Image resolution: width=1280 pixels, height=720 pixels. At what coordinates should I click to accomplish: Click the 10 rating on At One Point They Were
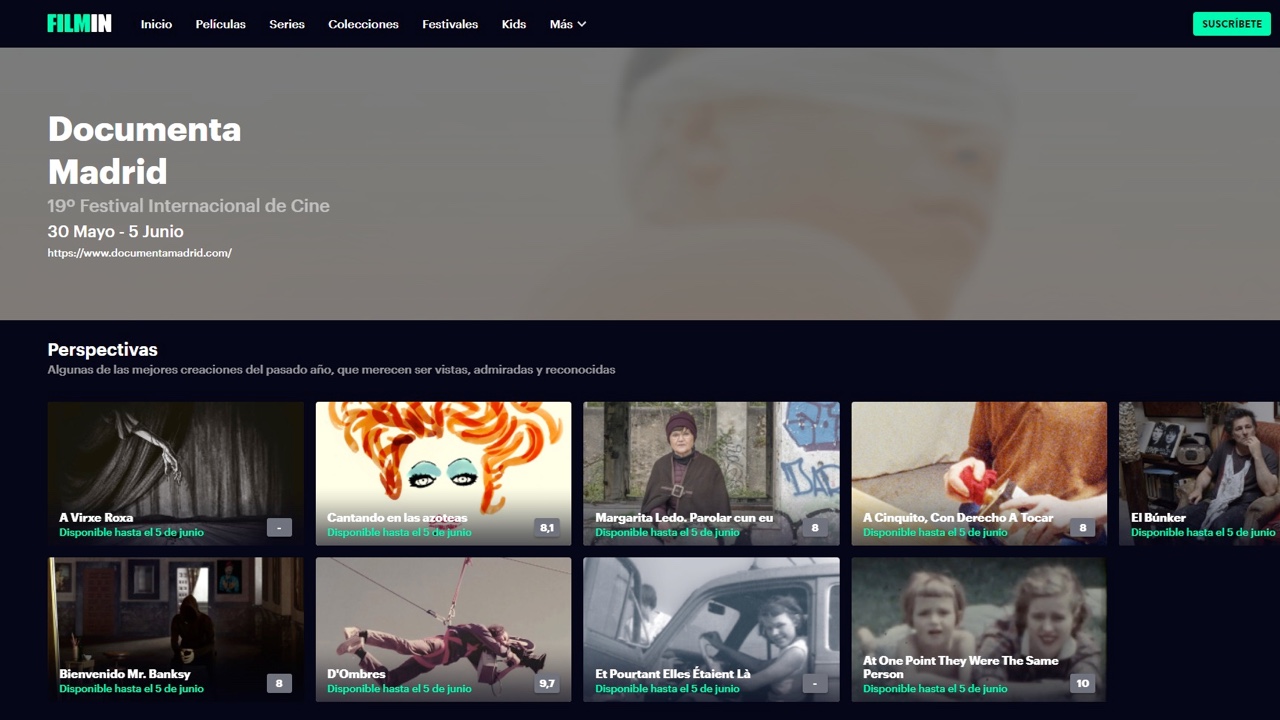tap(1082, 683)
